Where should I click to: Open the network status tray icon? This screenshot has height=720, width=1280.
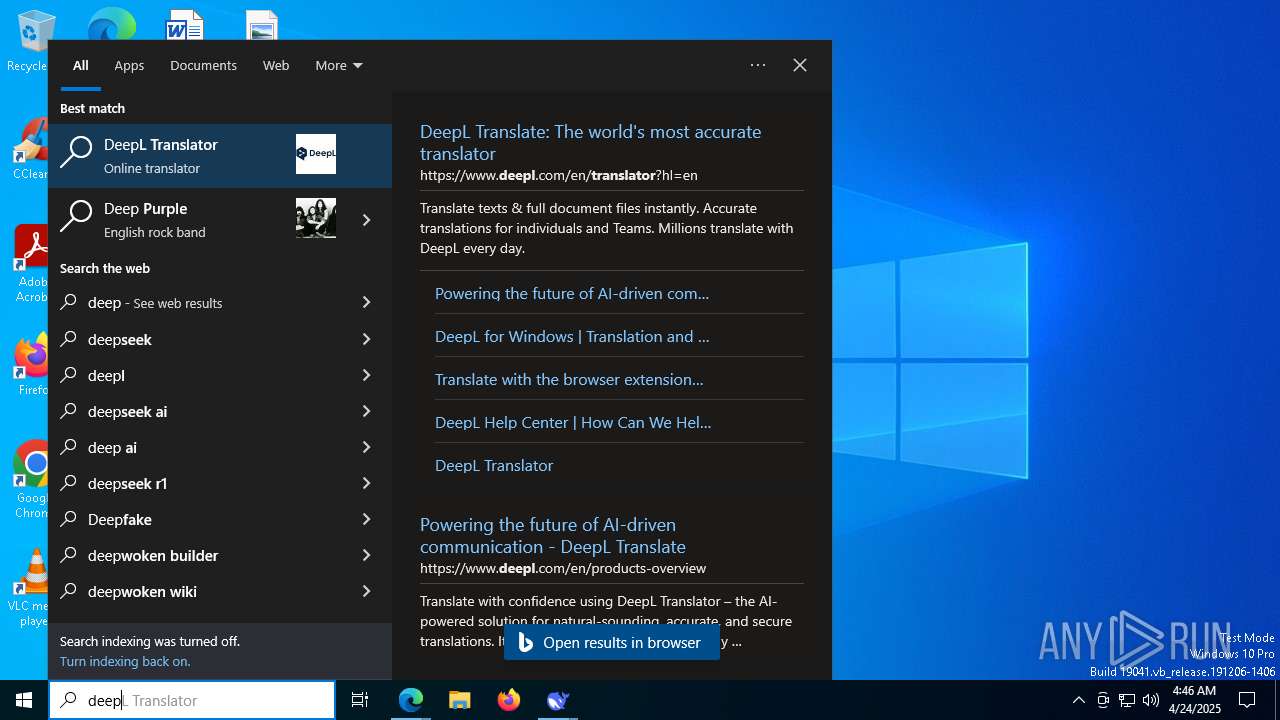(1127, 700)
